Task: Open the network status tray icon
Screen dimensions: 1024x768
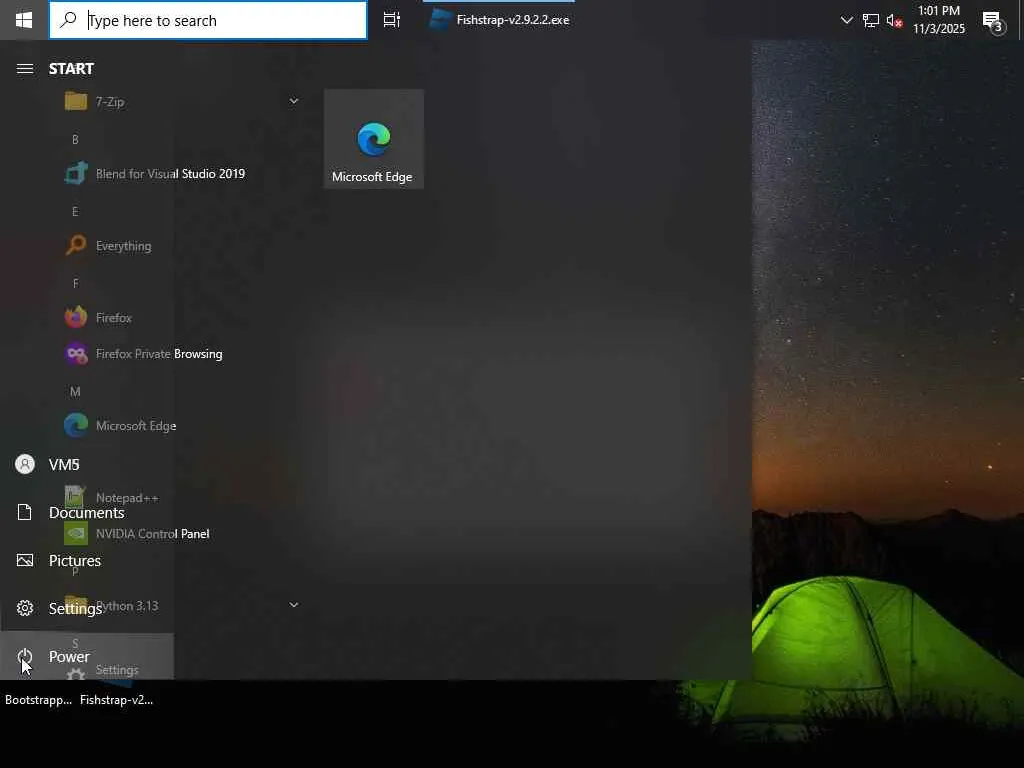Action: click(x=871, y=20)
